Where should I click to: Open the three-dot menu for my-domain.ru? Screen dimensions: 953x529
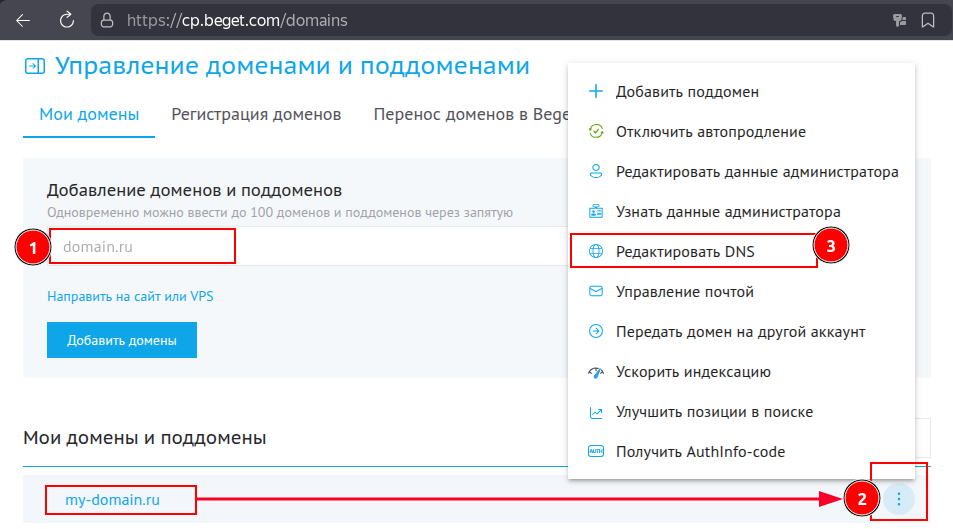point(898,499)
